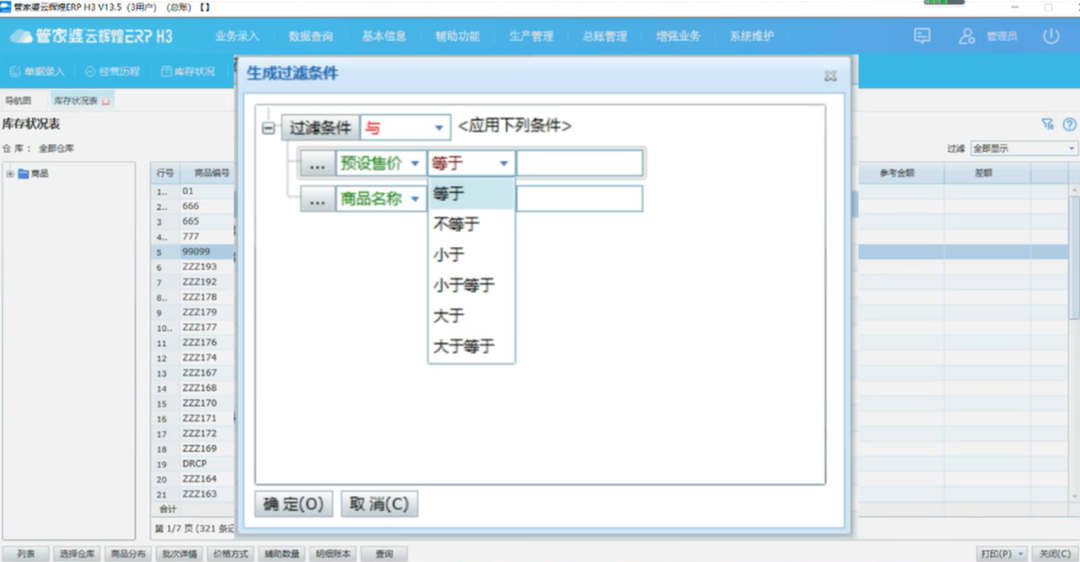Select 大于等于 from the operator list

(471, 346)
